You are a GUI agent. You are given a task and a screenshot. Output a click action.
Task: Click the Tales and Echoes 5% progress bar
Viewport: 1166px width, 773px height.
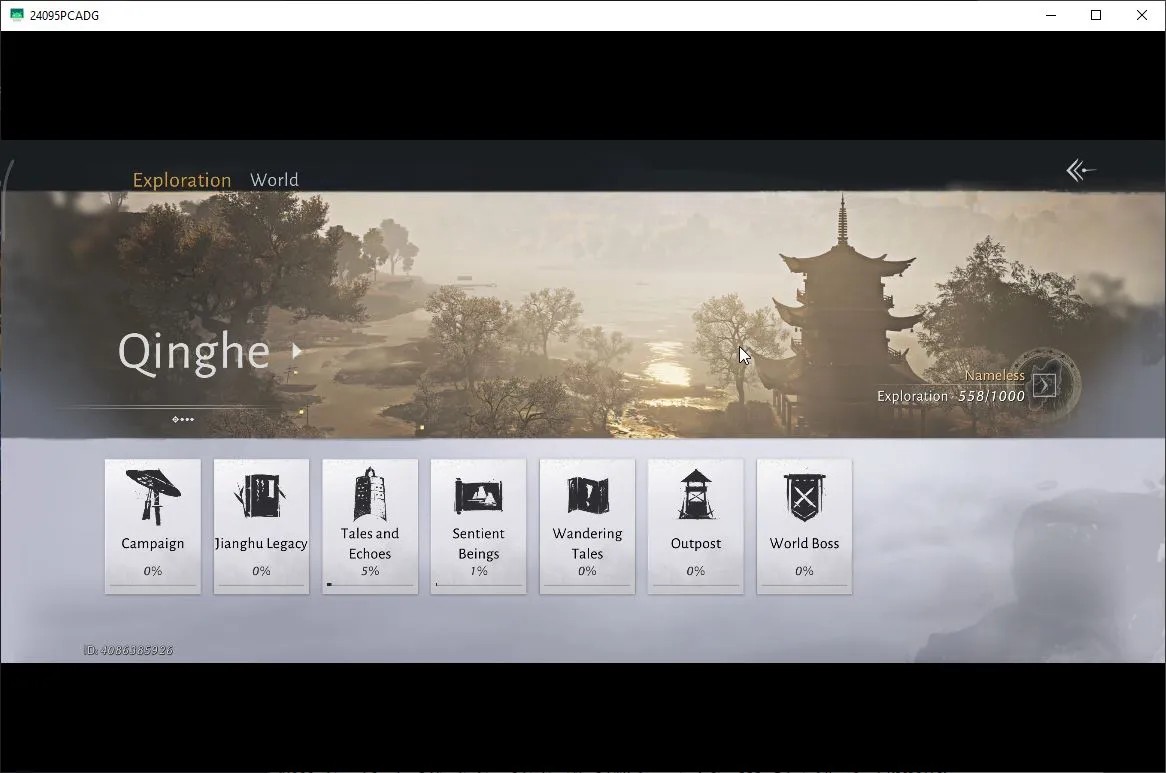370,585
